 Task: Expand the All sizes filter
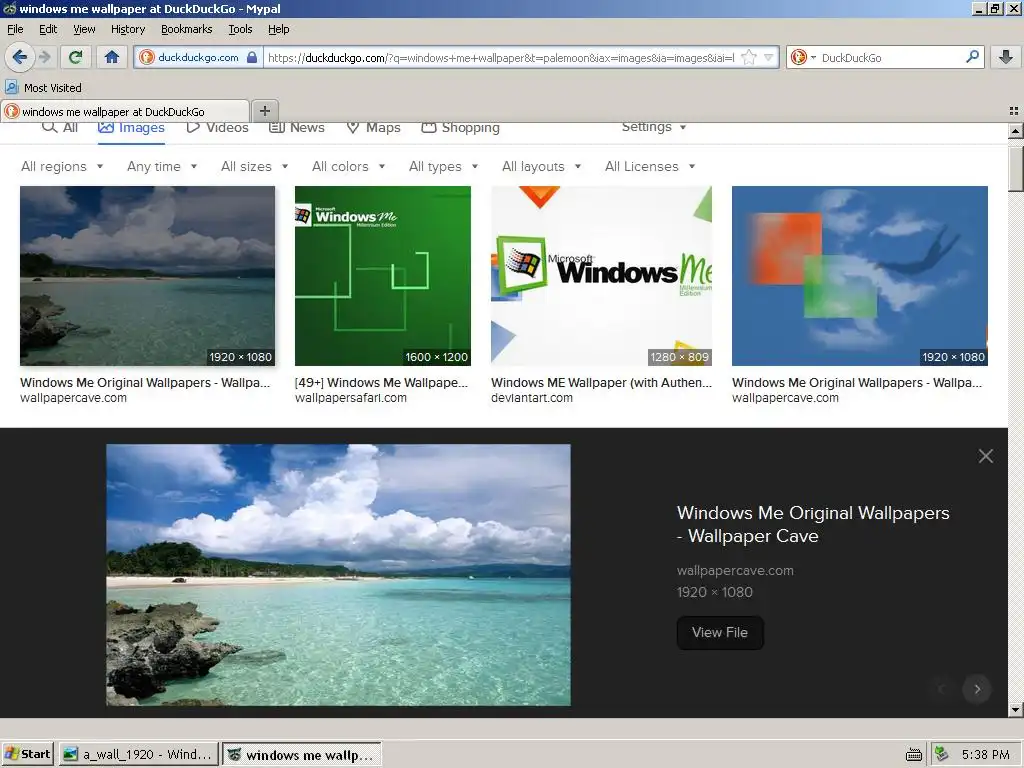point(255,167)
